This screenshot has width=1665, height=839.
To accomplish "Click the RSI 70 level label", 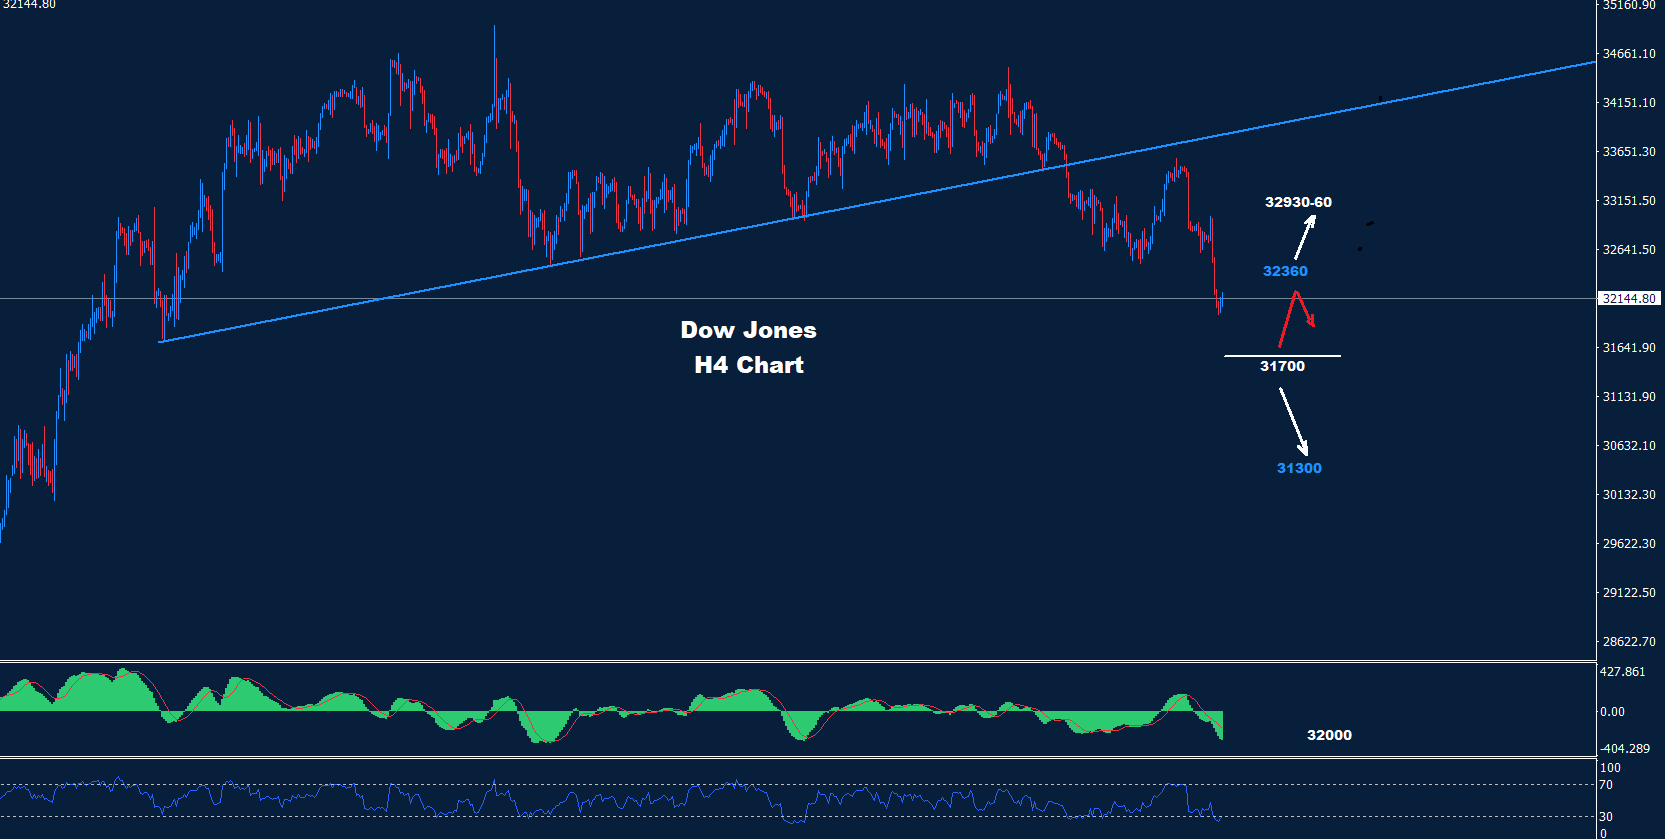I will [x=1606, y=785].
